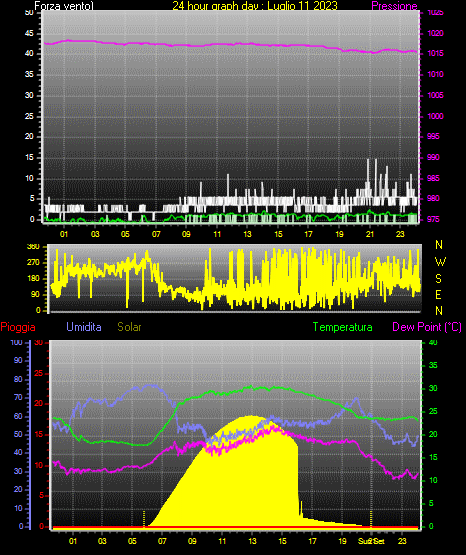The width and height of the screenshot is (466, 555).
Task: Click the 45 value on wind speed axis
Action: tap(29, 34)
